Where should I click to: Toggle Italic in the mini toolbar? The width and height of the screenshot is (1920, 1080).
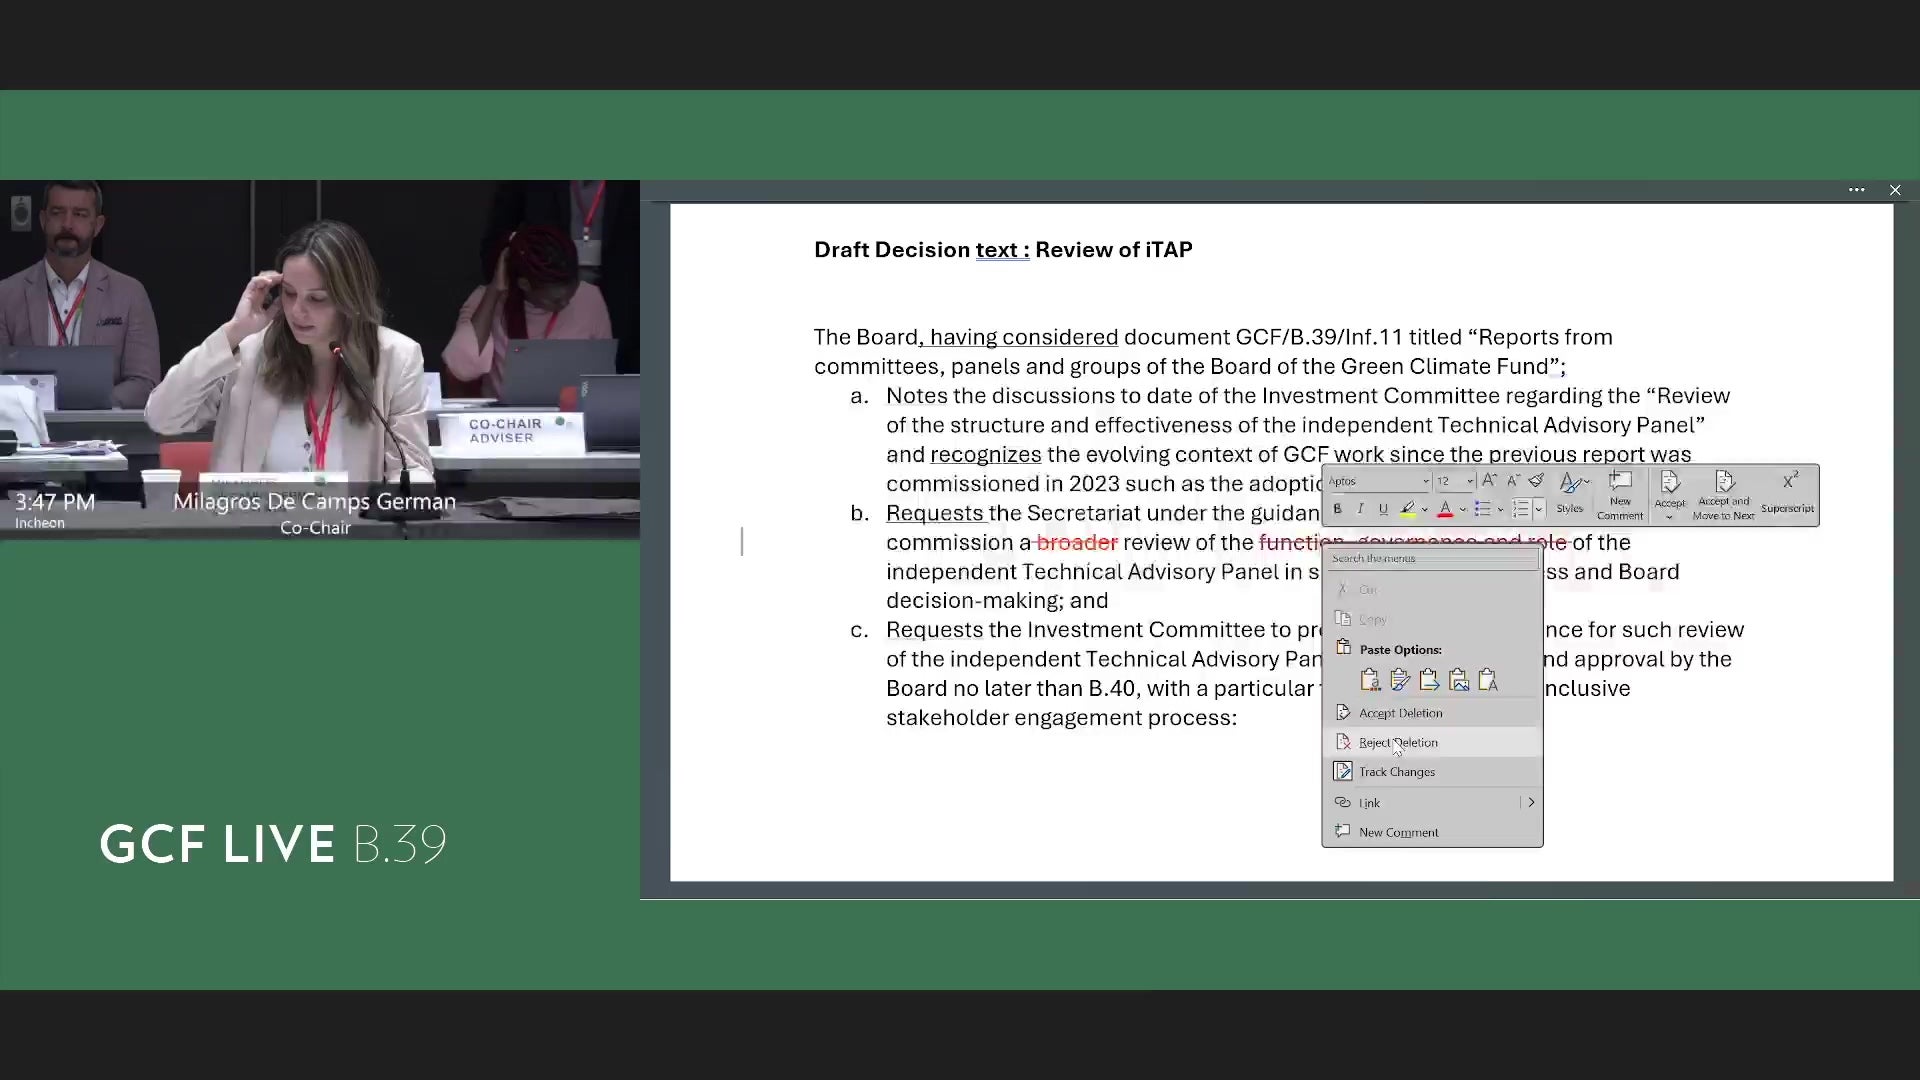pyautogui.click(x=1360, y=509)
